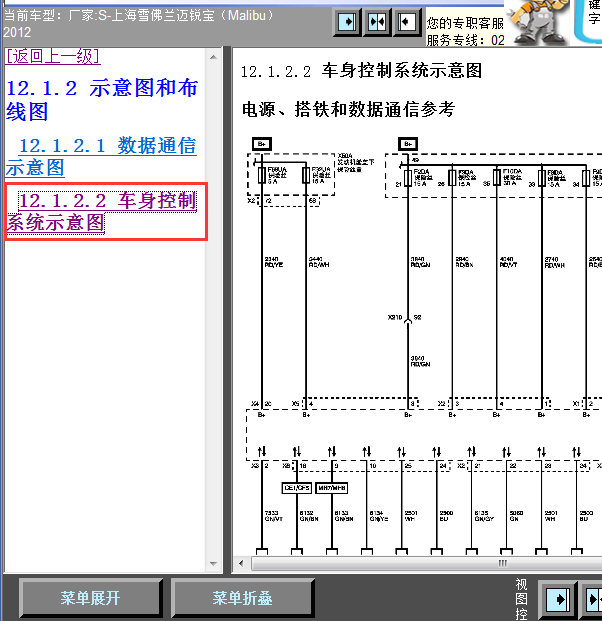602x621 pixels.
Task: Click the CE1/CF5 label box in diagram
Action: (x=297, y=488)
